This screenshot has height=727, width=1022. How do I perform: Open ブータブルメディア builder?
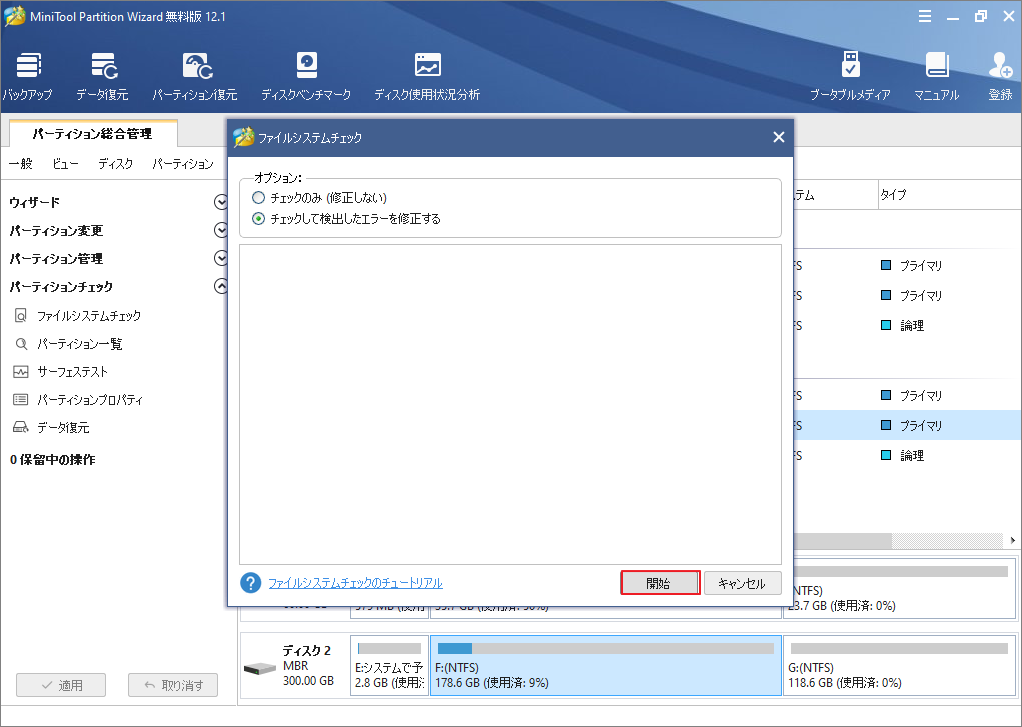point(850,76)
